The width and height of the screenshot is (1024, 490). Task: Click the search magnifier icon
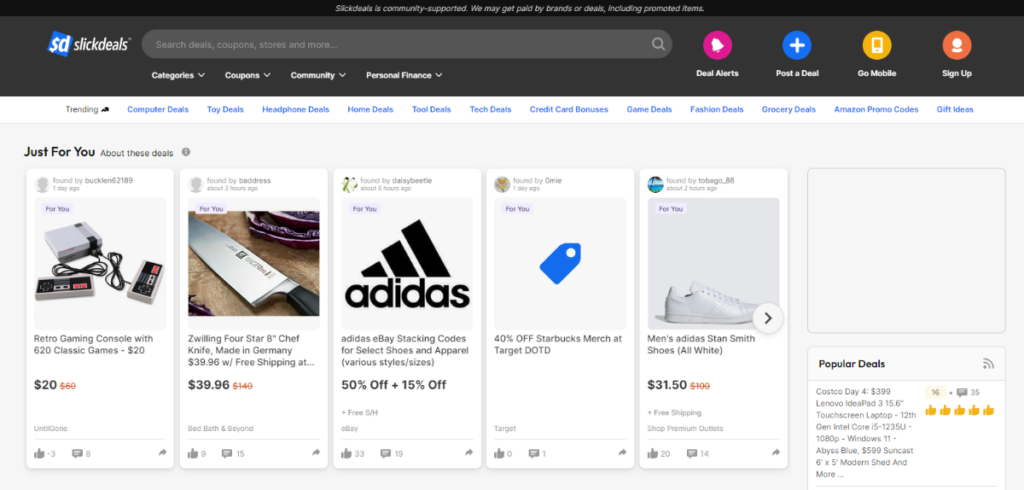[658, 44]
